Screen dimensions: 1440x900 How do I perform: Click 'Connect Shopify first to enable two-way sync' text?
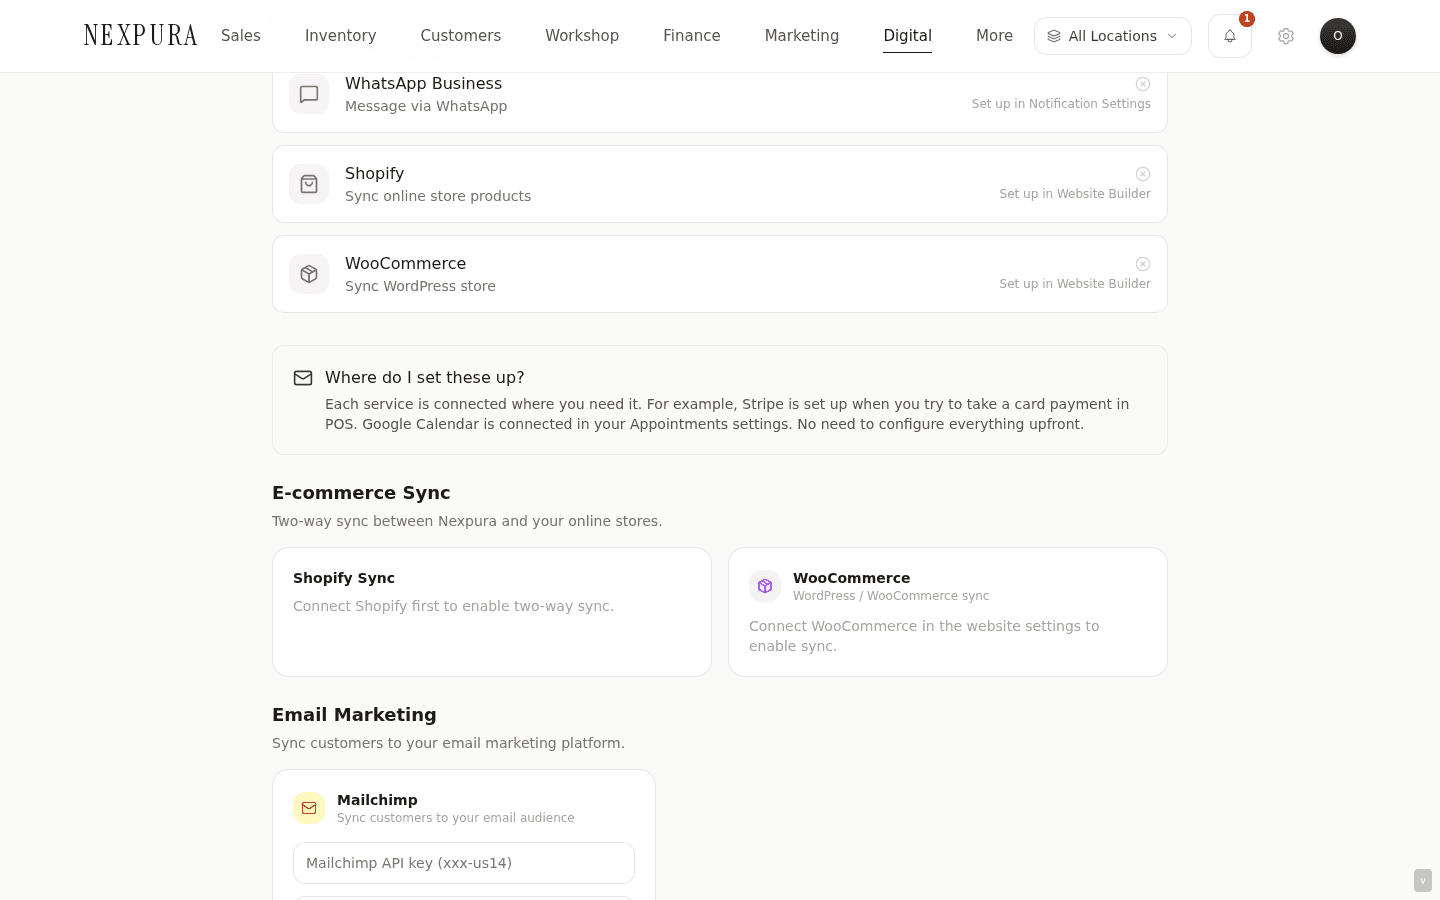pos(453,606)
